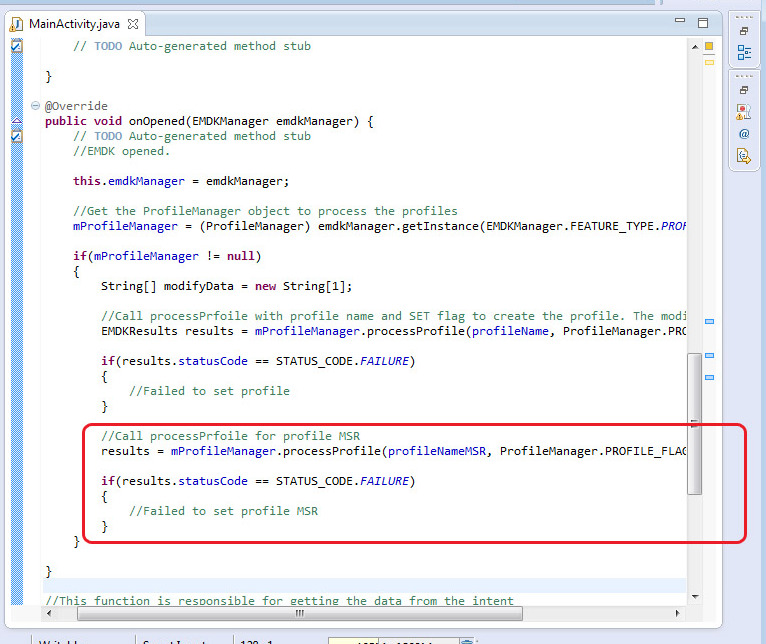Click the Outline view icon in right trim

[744, 52]
